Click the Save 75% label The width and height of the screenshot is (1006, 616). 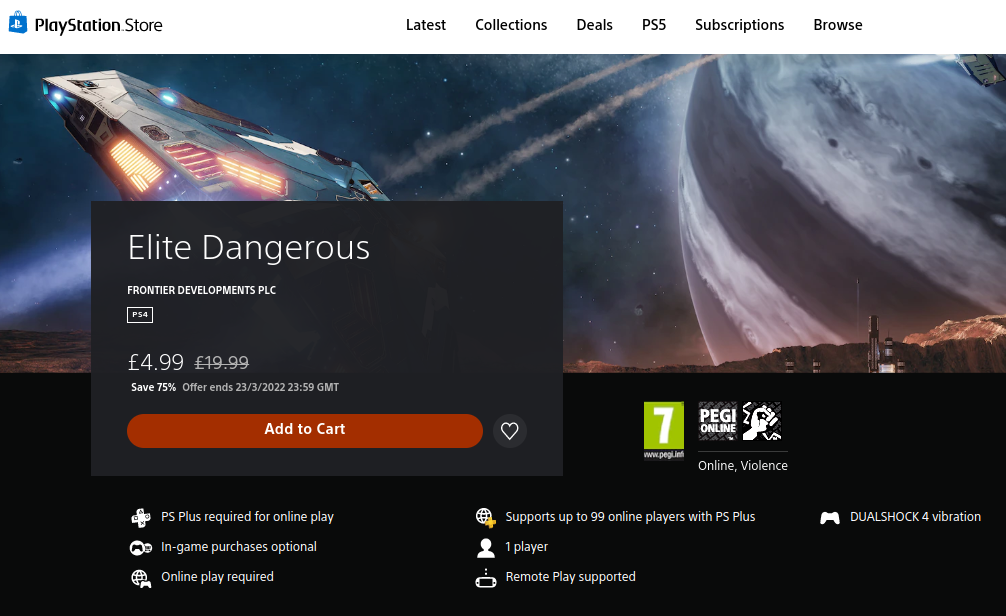click(153, 387)
